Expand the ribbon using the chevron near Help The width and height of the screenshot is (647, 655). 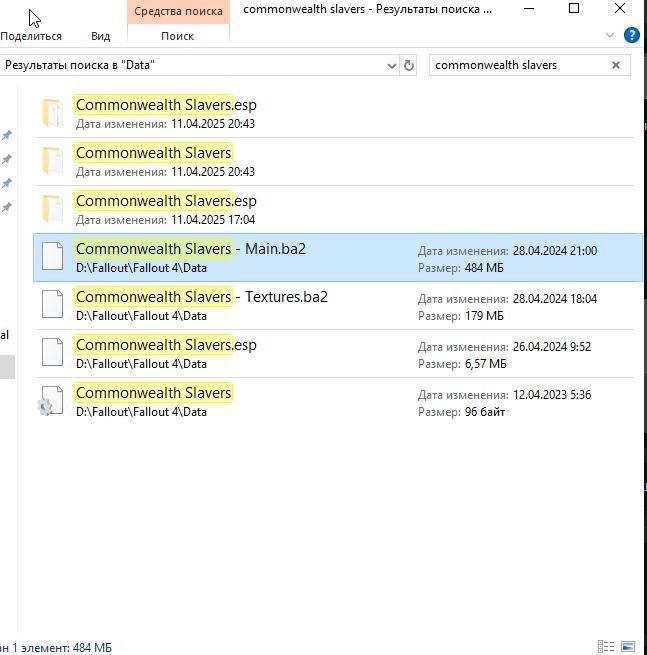pyautogui.click(x=610, y=35)
